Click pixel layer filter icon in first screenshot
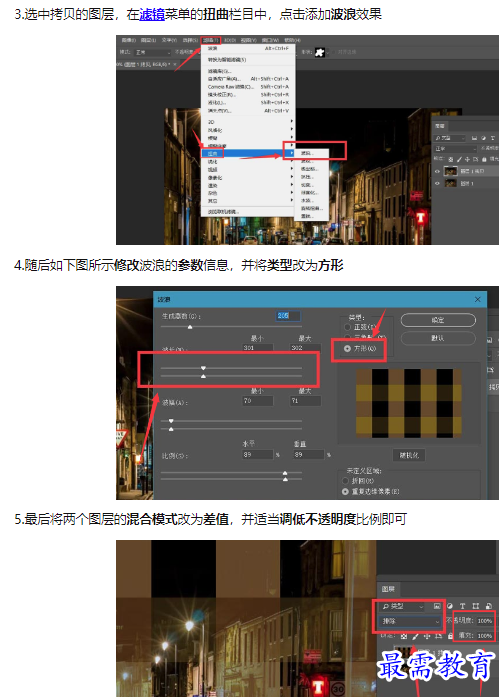Viewport: 501px width, 697px height. click(x=475, y=138)
